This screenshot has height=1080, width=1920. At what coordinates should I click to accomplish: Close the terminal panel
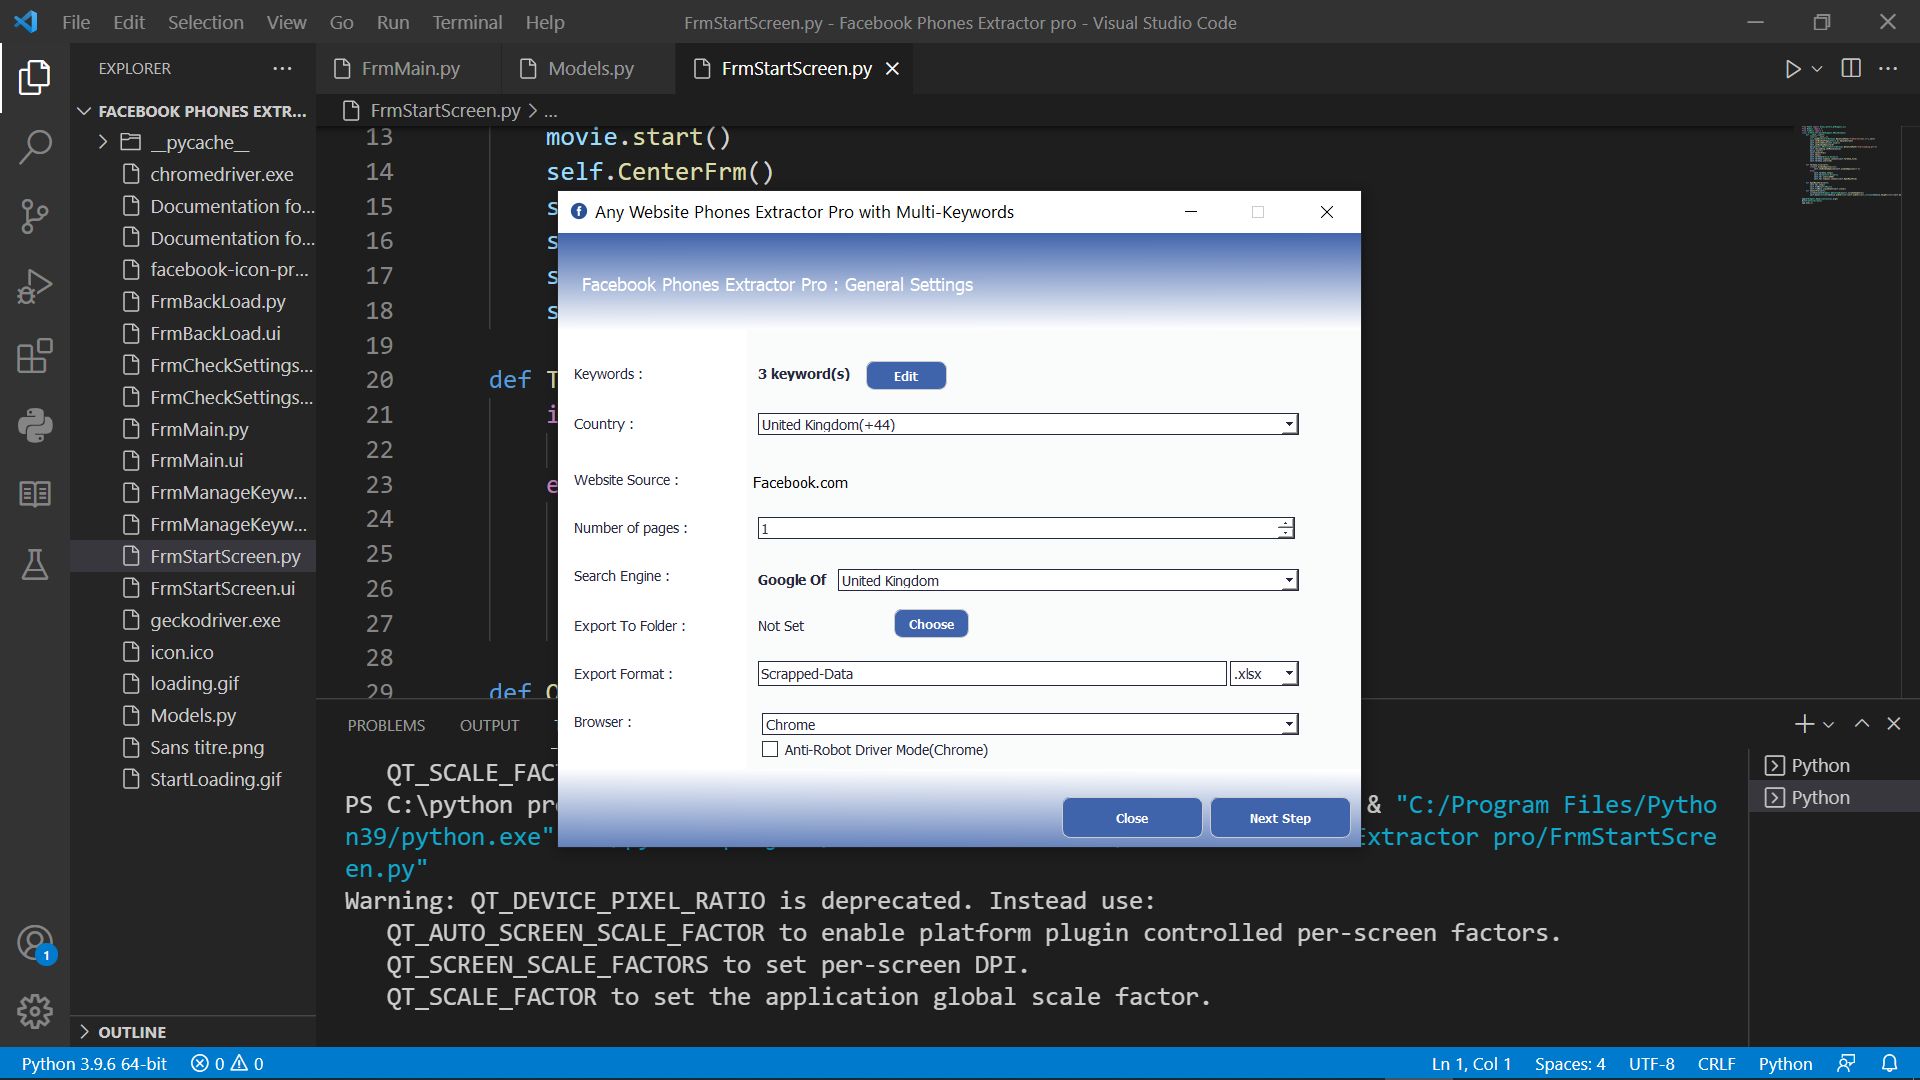coord(1894,724)
